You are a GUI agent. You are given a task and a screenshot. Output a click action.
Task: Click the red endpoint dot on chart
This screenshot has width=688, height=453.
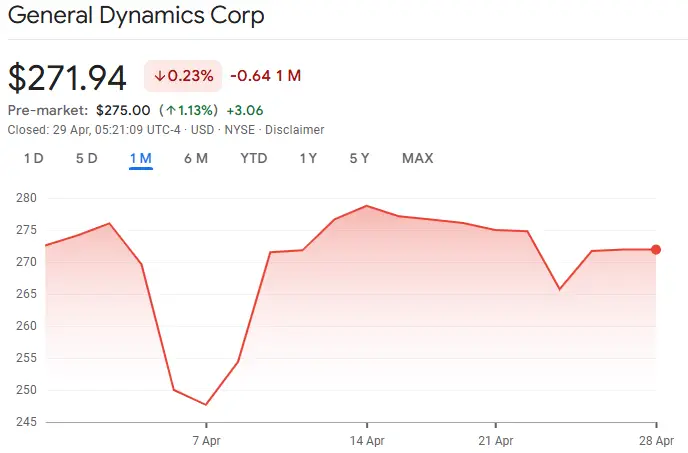pos(656,250)
